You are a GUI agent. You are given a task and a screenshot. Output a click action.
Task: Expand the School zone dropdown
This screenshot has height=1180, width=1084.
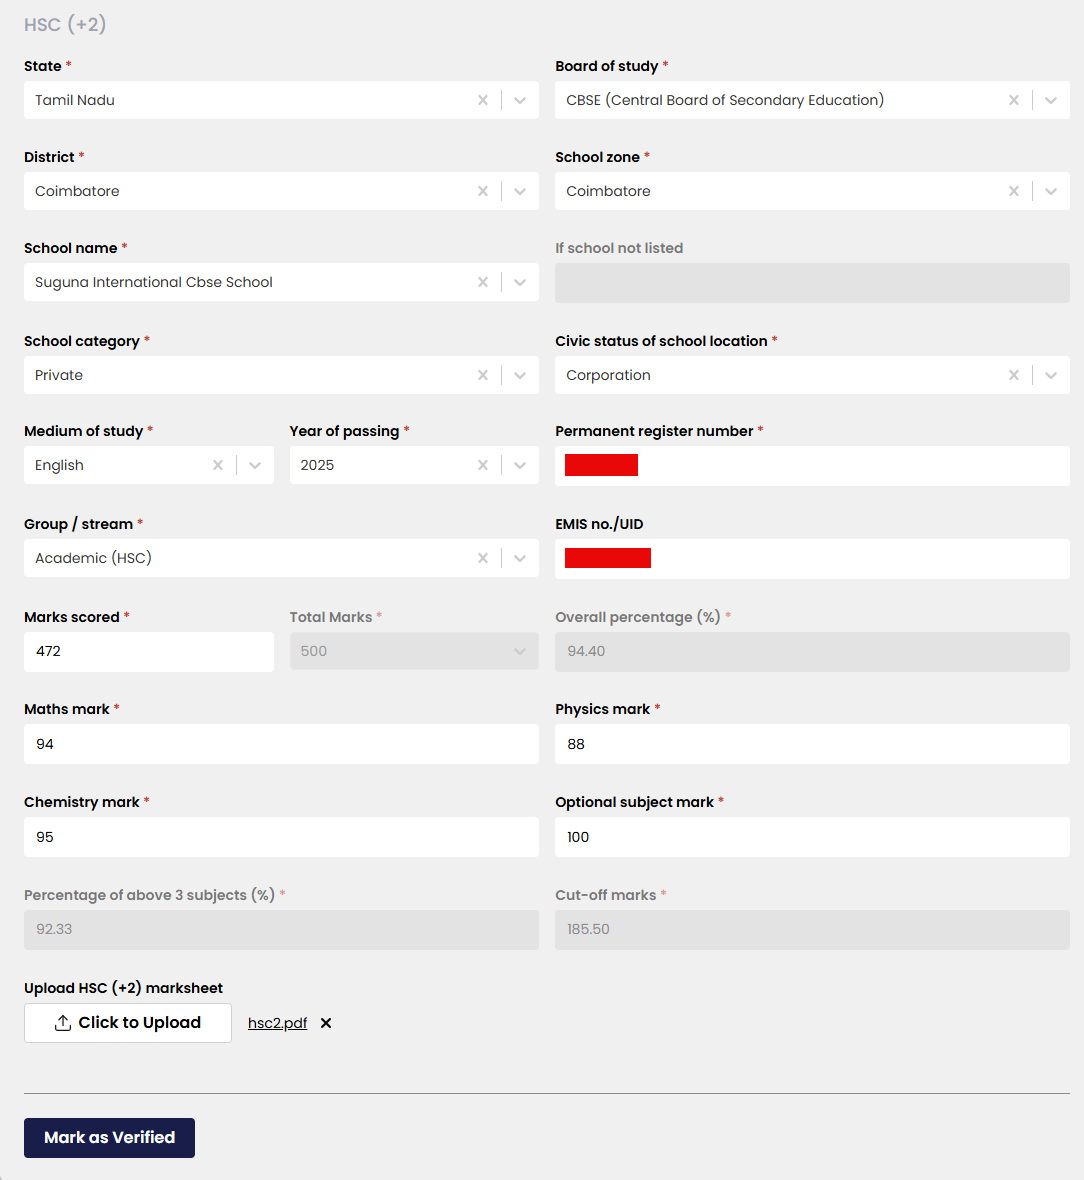1051,191
